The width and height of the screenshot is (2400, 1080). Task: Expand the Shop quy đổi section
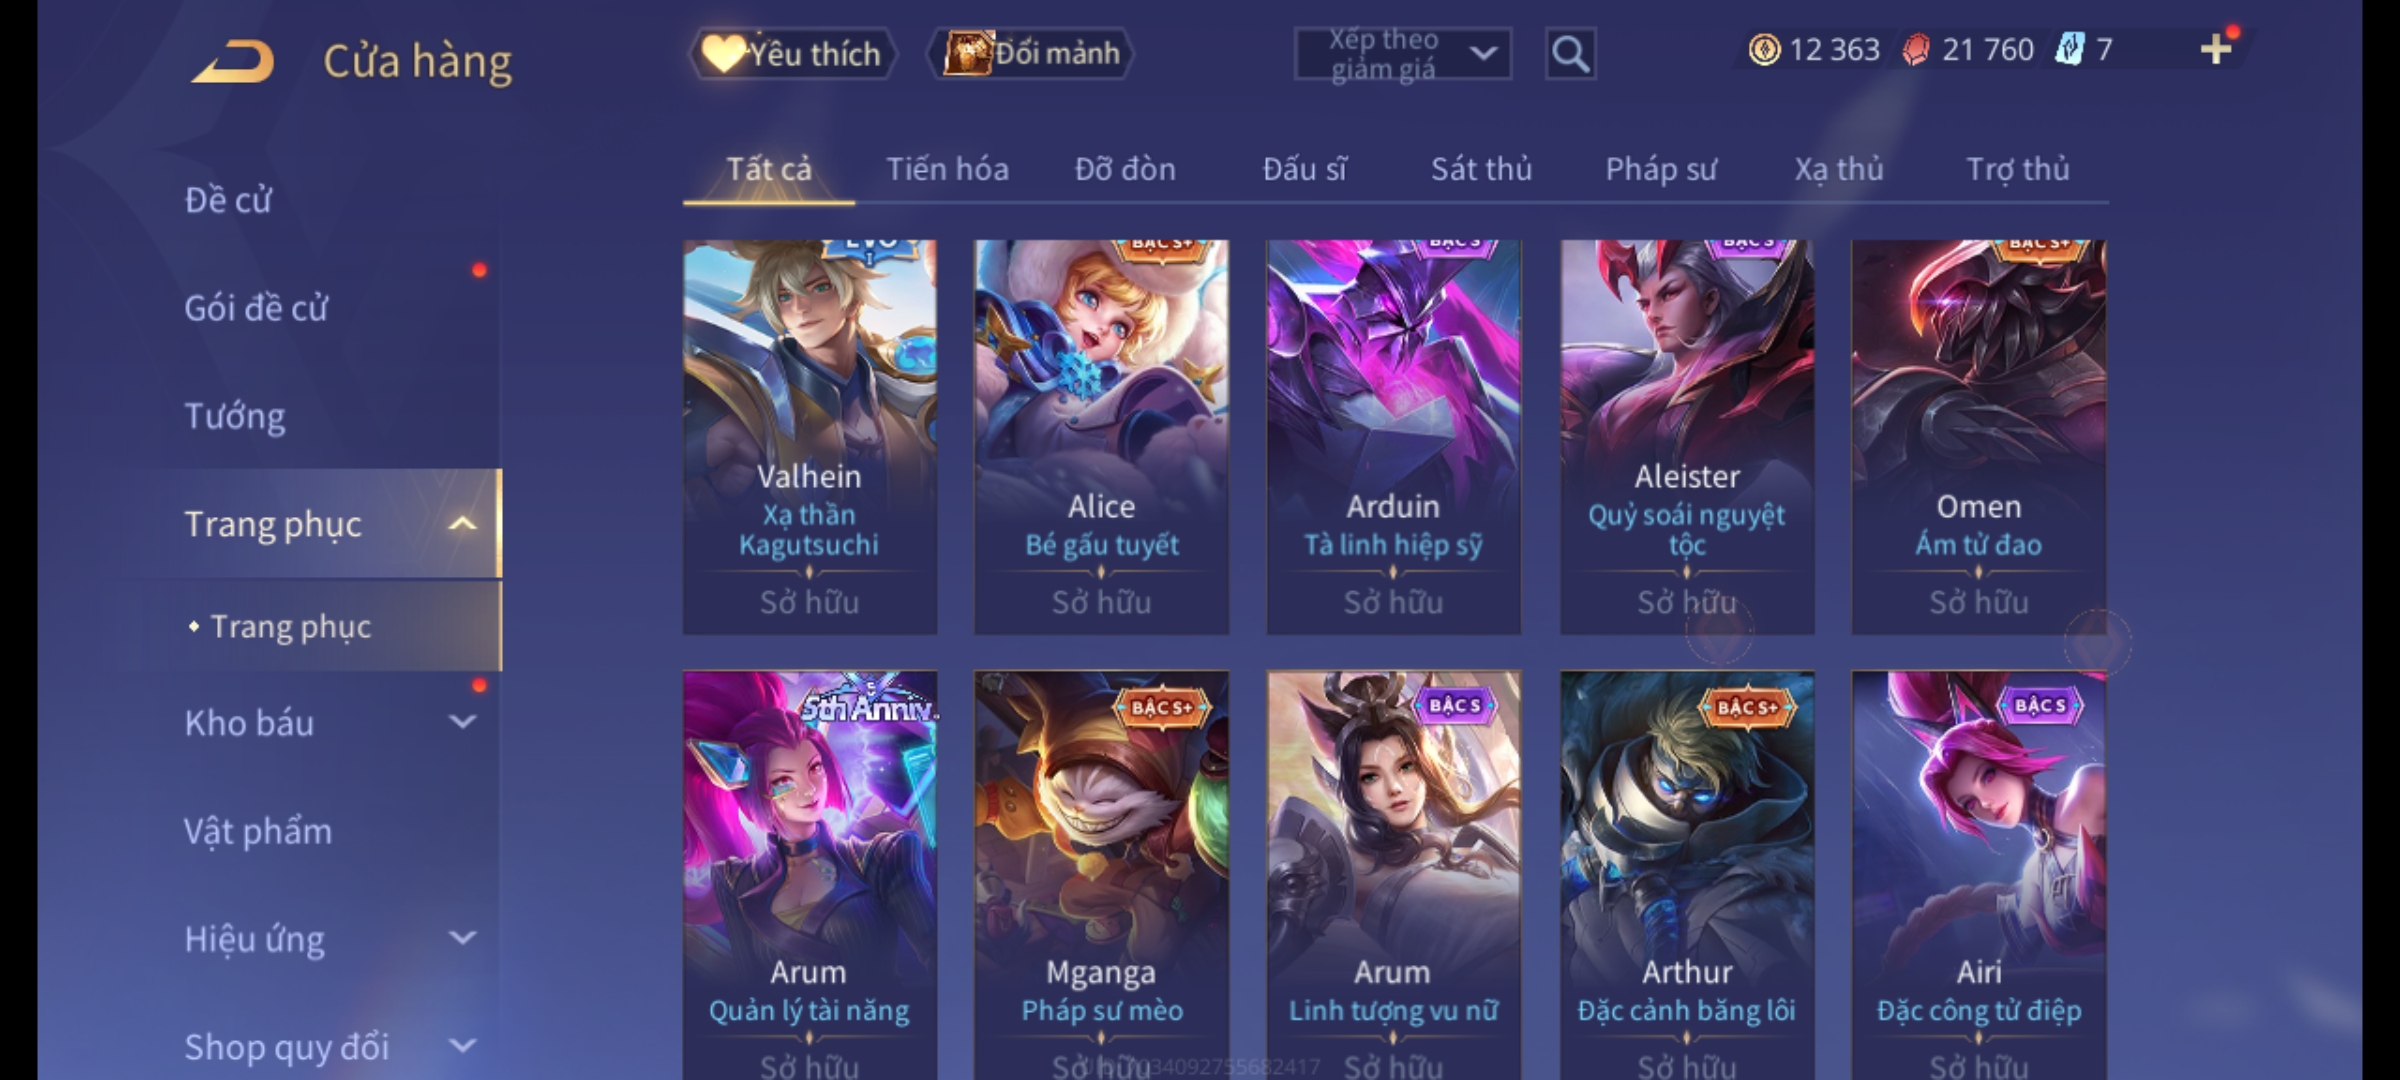(462, 1046)
